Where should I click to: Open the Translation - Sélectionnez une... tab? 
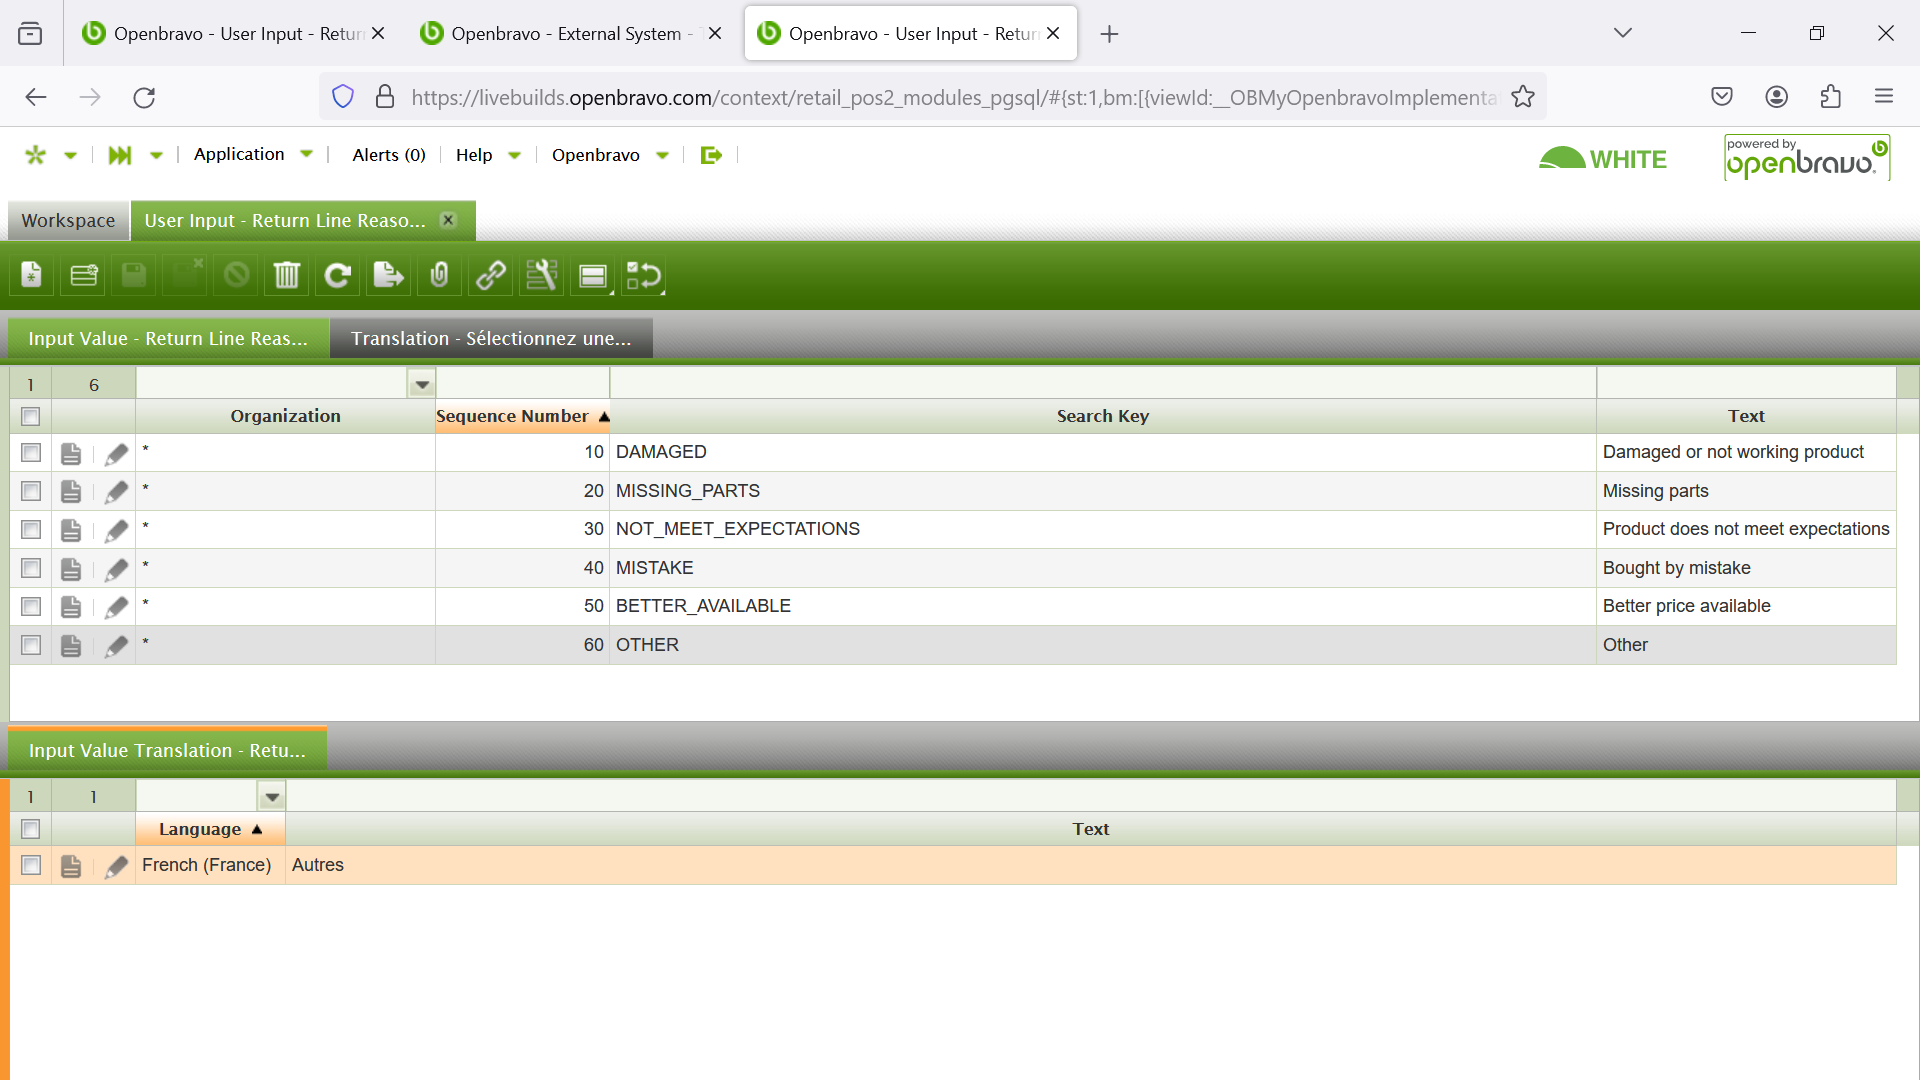pyautogui.click(x=491, y=339)
